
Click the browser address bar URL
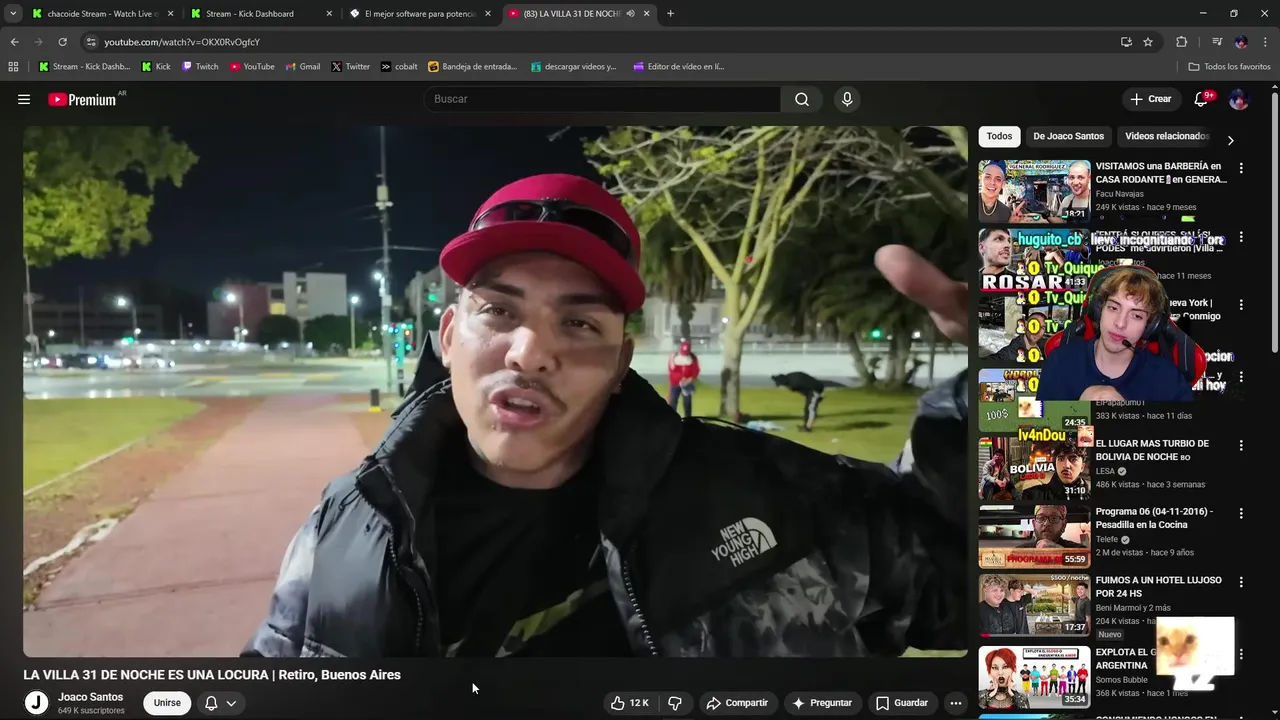[x=182, y=42]
